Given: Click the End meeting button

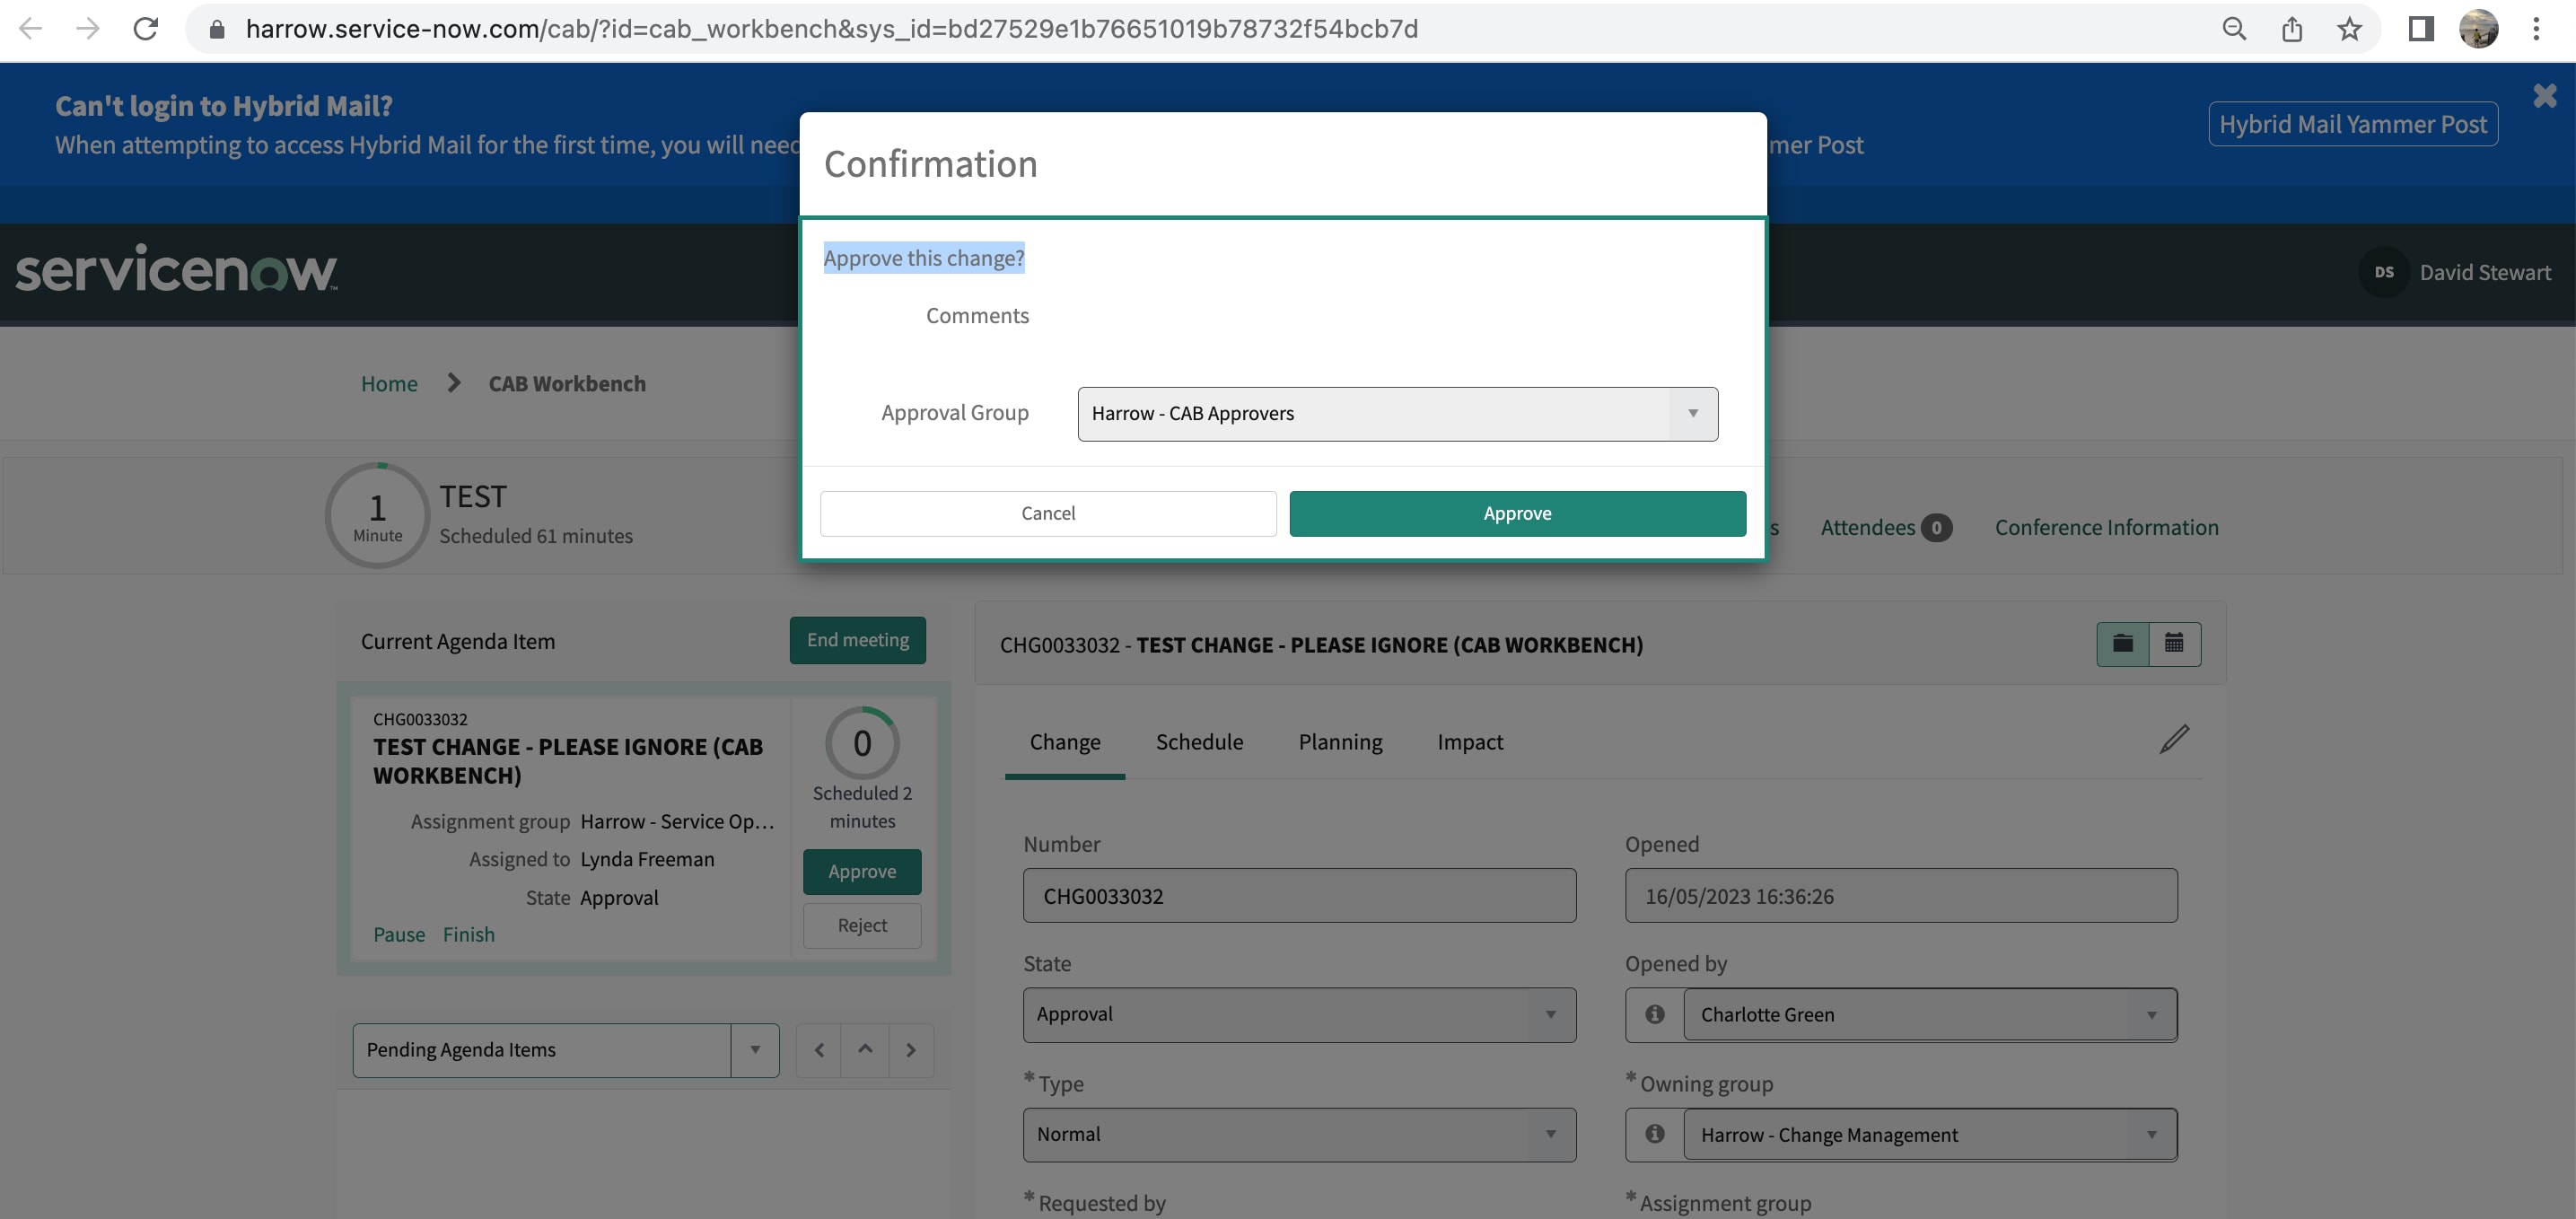Looking at the screenshot, I should [x=857, y=640].
